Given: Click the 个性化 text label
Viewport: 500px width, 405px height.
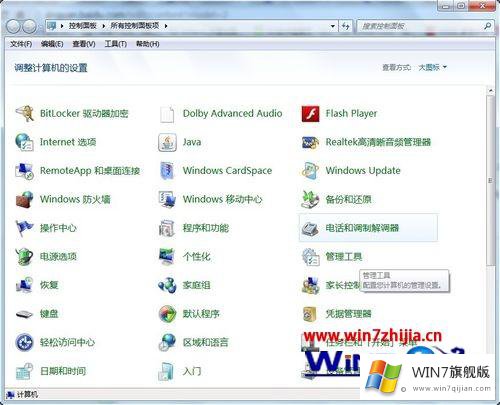Looking at the screenshot, I should coord(197,257).
